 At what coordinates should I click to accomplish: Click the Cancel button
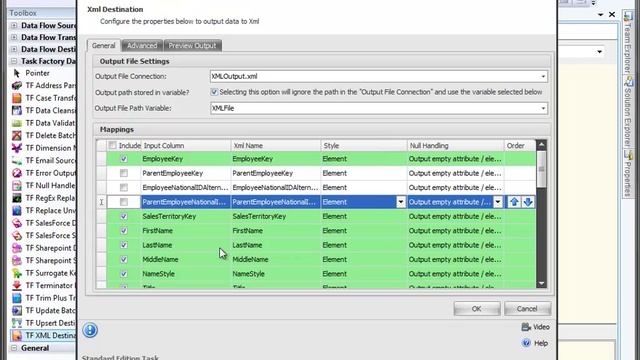point(527,309)
